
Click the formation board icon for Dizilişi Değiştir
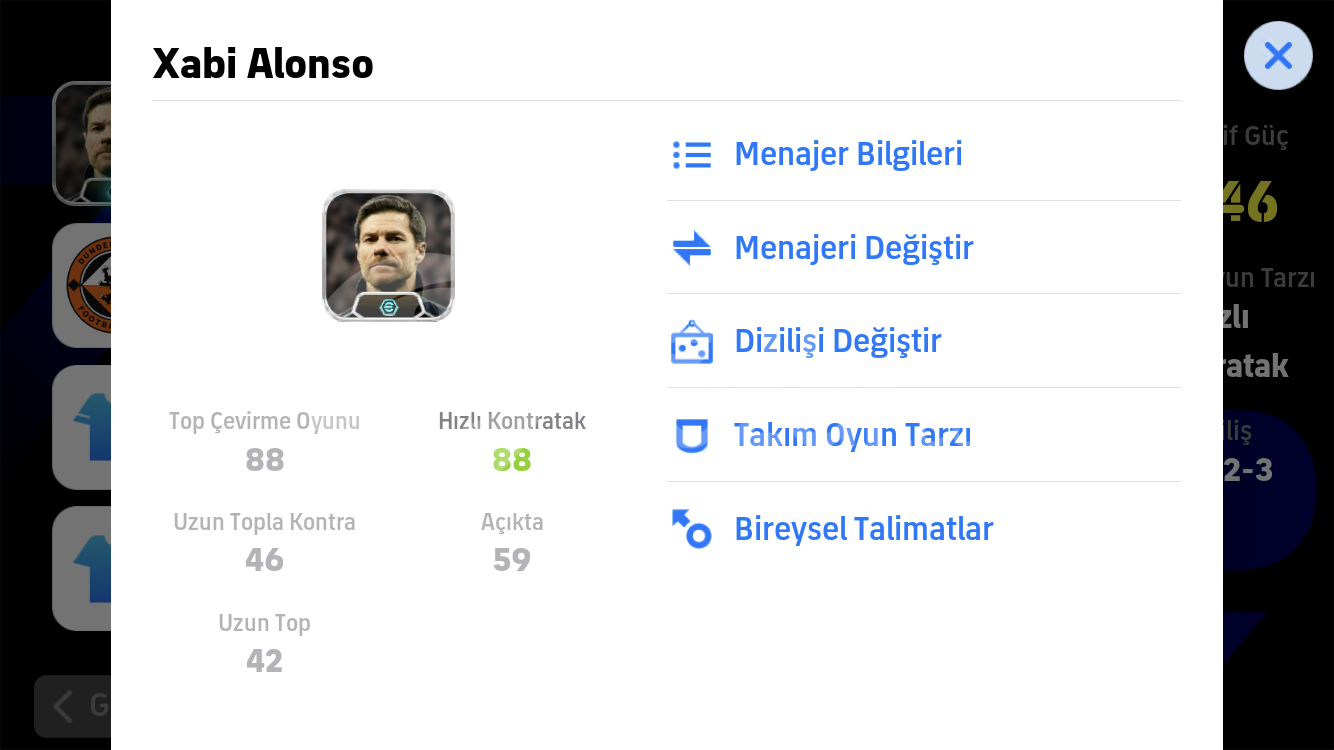tap(691, 341)
